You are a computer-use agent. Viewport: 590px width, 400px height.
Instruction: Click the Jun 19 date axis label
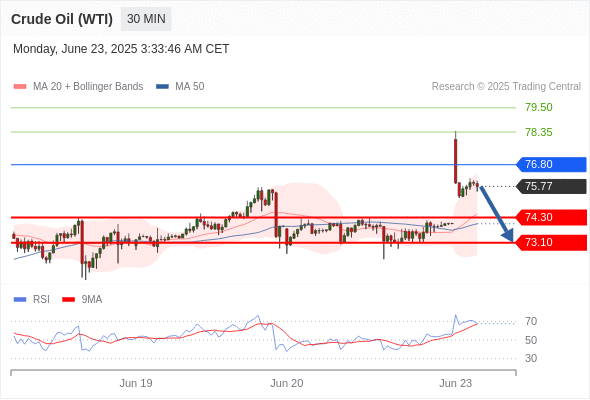(136, 383)
